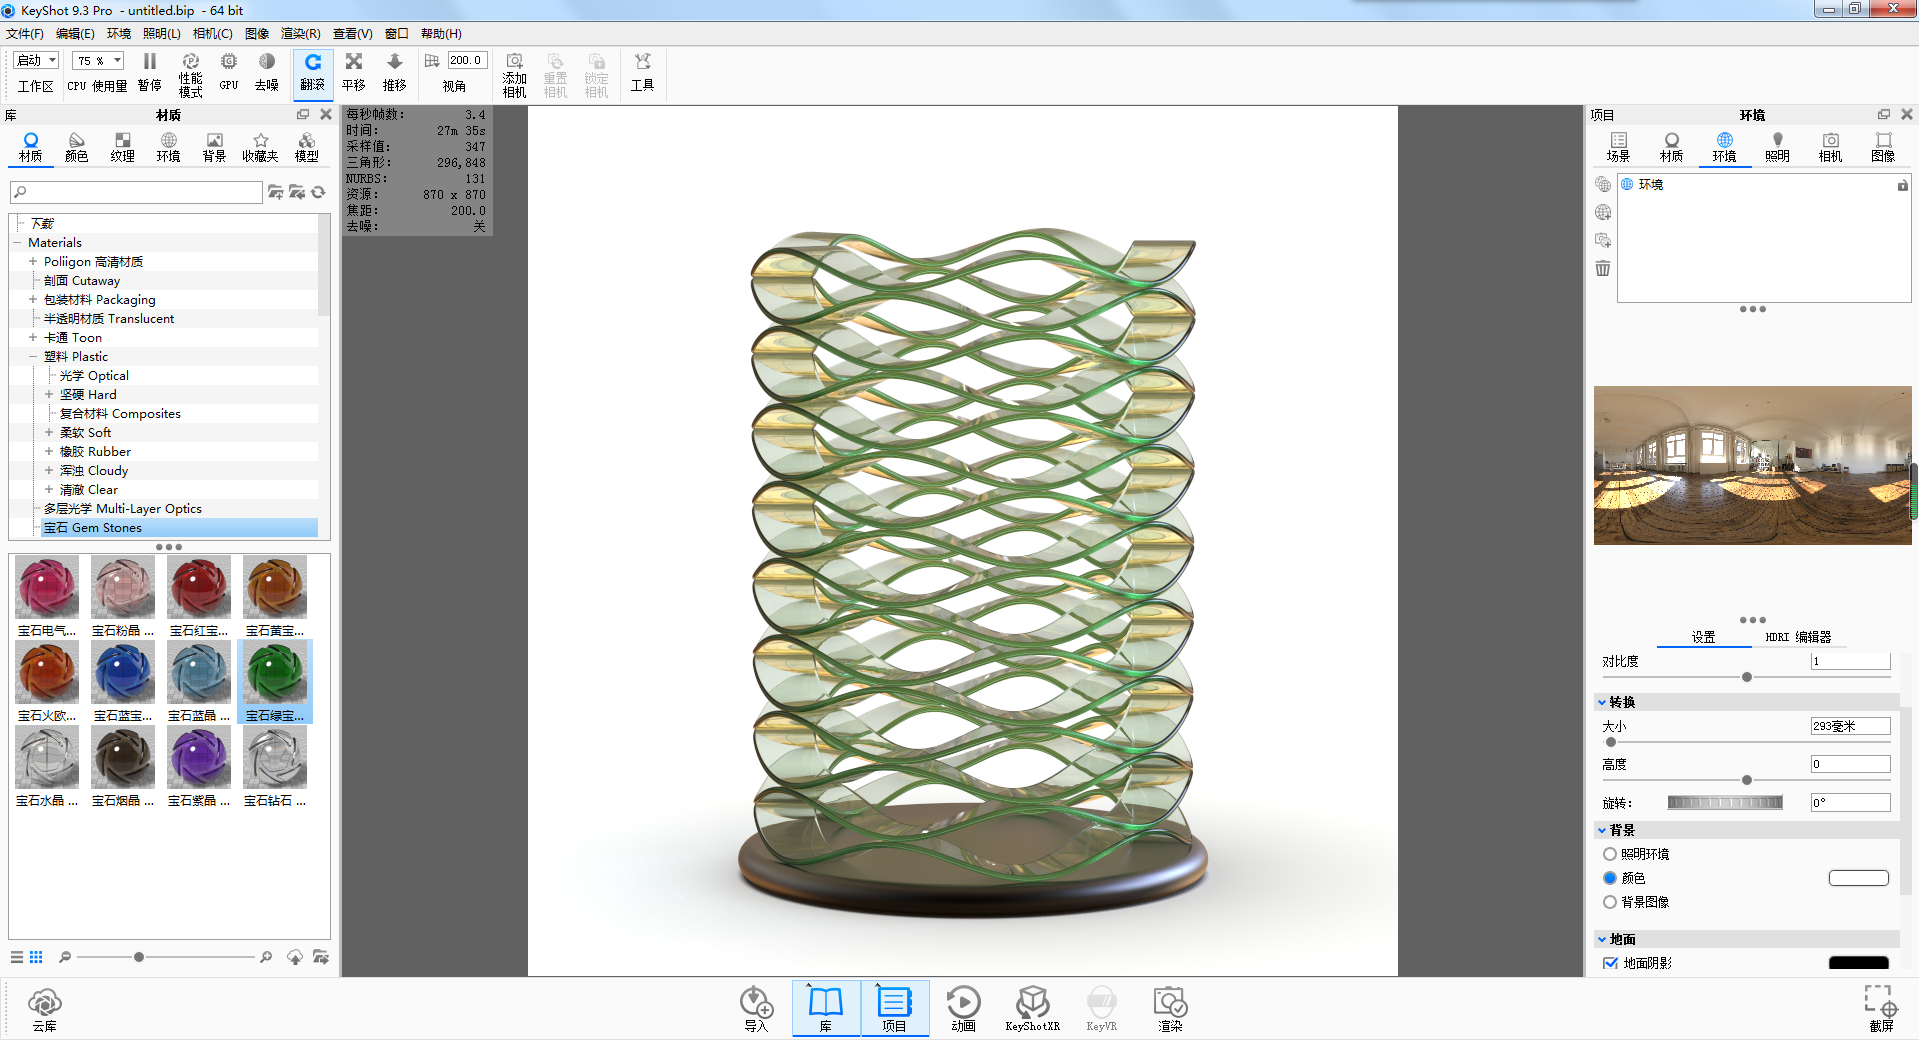Open the 帮助(H) menu
This screenshot has width=1919, height=1040.
(441, 34)
